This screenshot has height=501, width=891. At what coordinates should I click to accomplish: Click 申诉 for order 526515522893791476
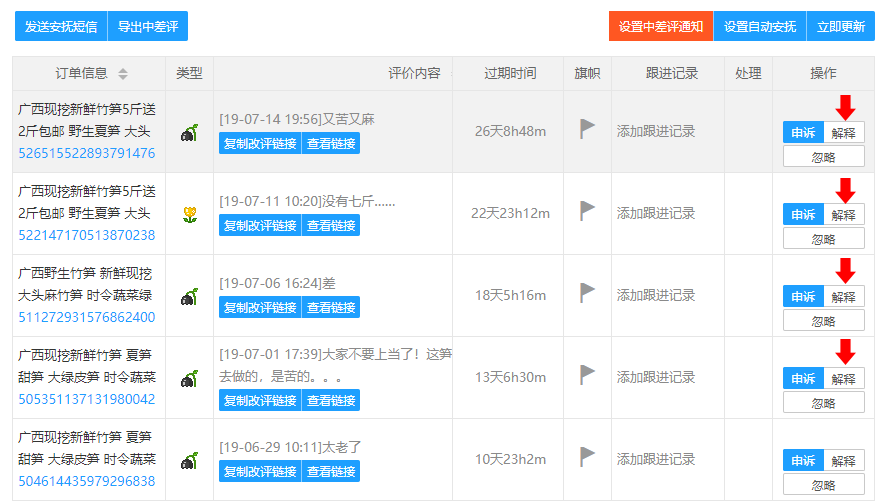pyautogui.click(x=803, y=132)
